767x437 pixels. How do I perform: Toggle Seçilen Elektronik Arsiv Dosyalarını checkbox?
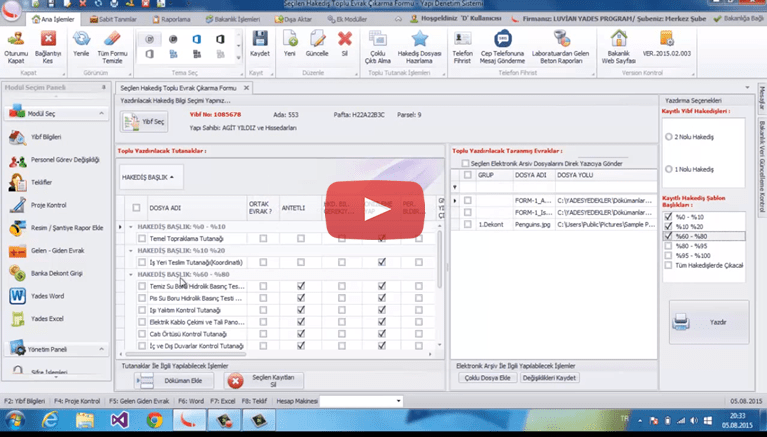pos(464,162)
